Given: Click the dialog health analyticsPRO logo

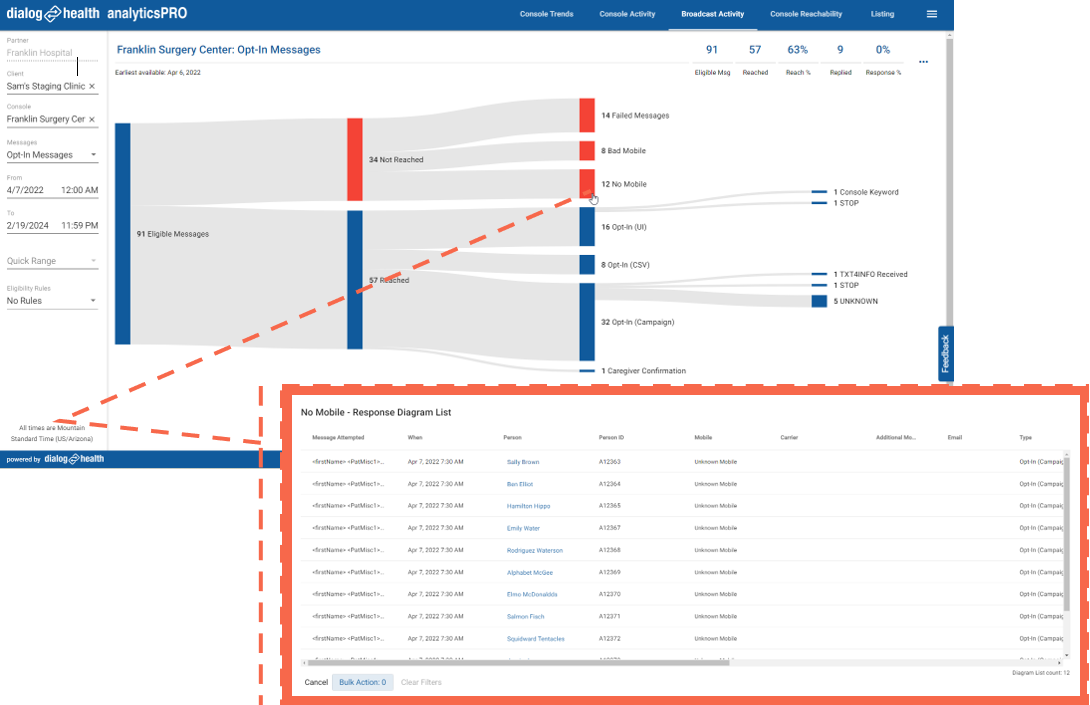Looking at the screenshot, I should click(x=97, y=13).
